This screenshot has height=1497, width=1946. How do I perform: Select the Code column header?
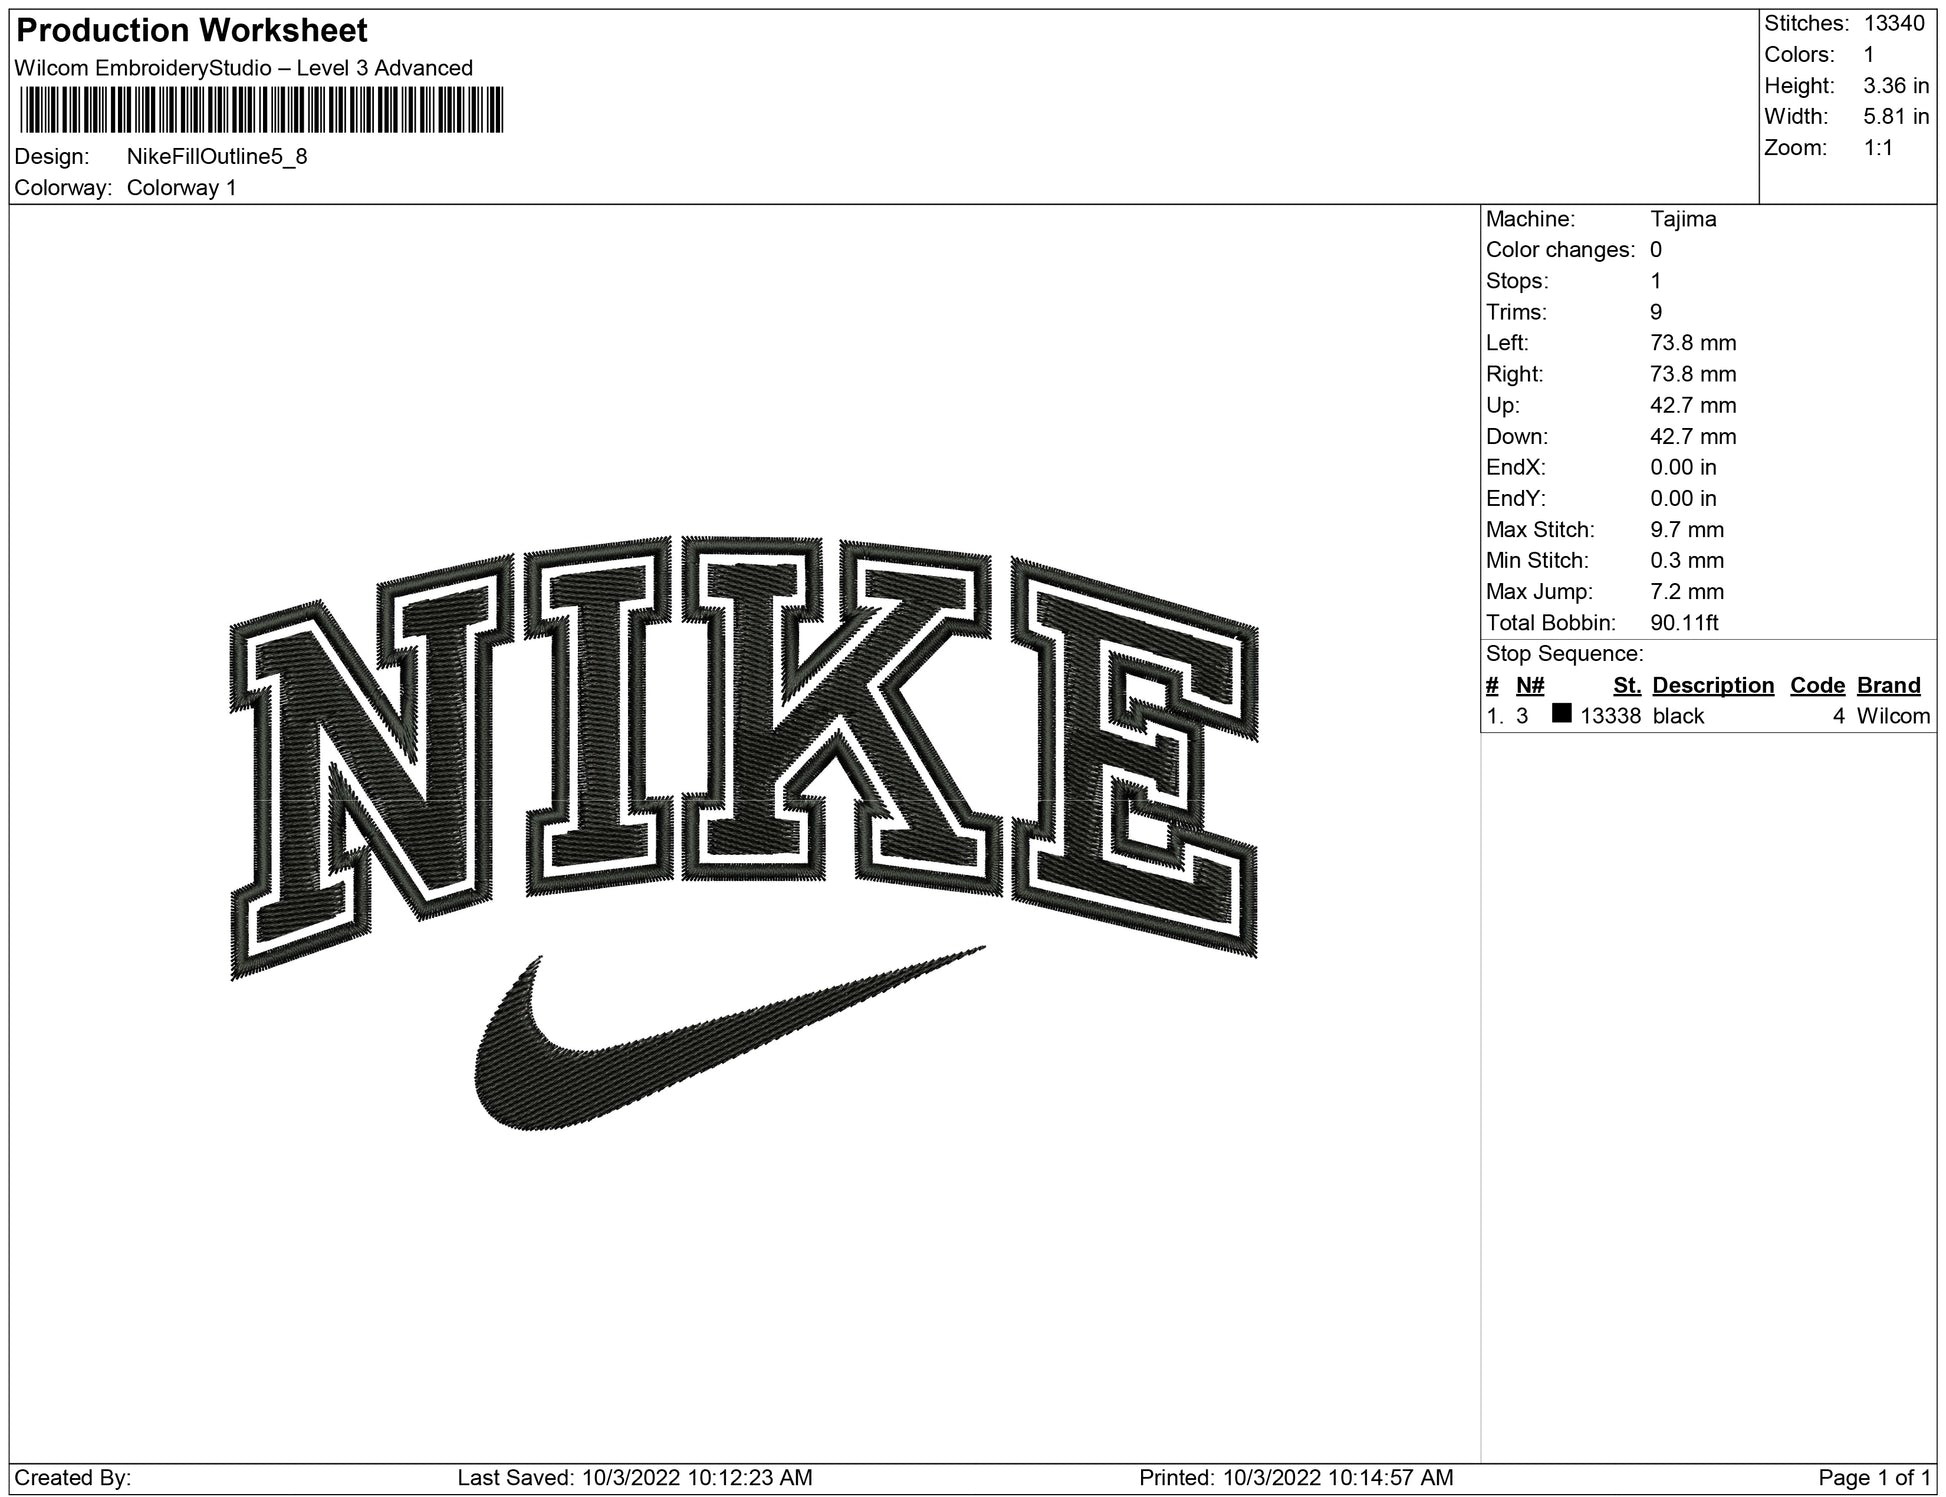pos(1816,685)
